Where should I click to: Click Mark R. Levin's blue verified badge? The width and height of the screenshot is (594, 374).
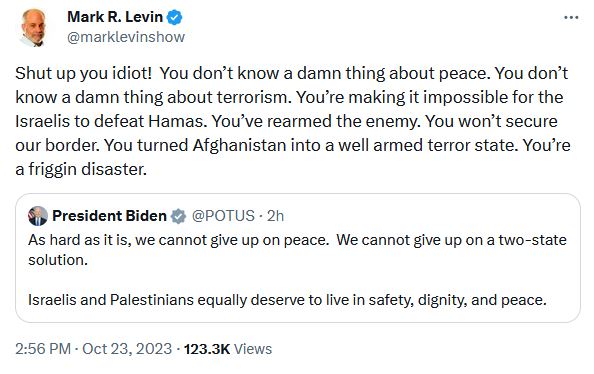point(175,17)
